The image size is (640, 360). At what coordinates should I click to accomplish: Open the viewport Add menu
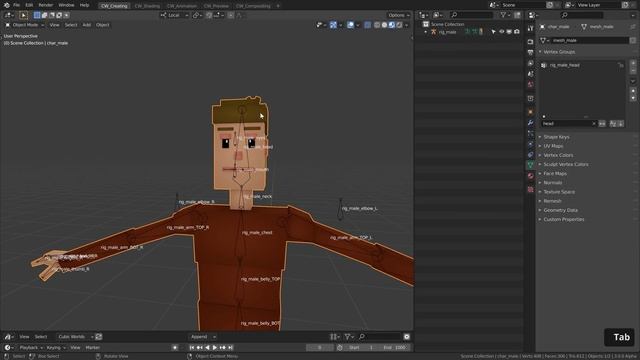click(x=87, y=25)
